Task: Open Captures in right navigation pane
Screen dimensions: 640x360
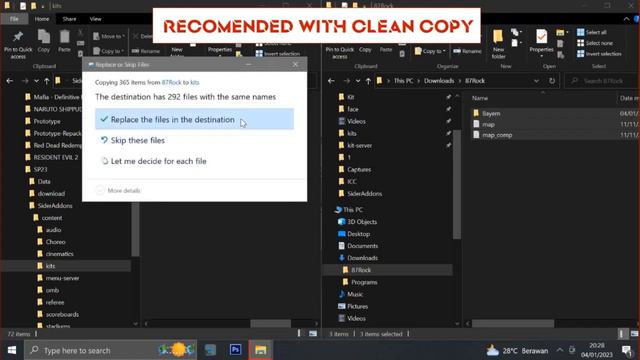Action: (359, 169)
